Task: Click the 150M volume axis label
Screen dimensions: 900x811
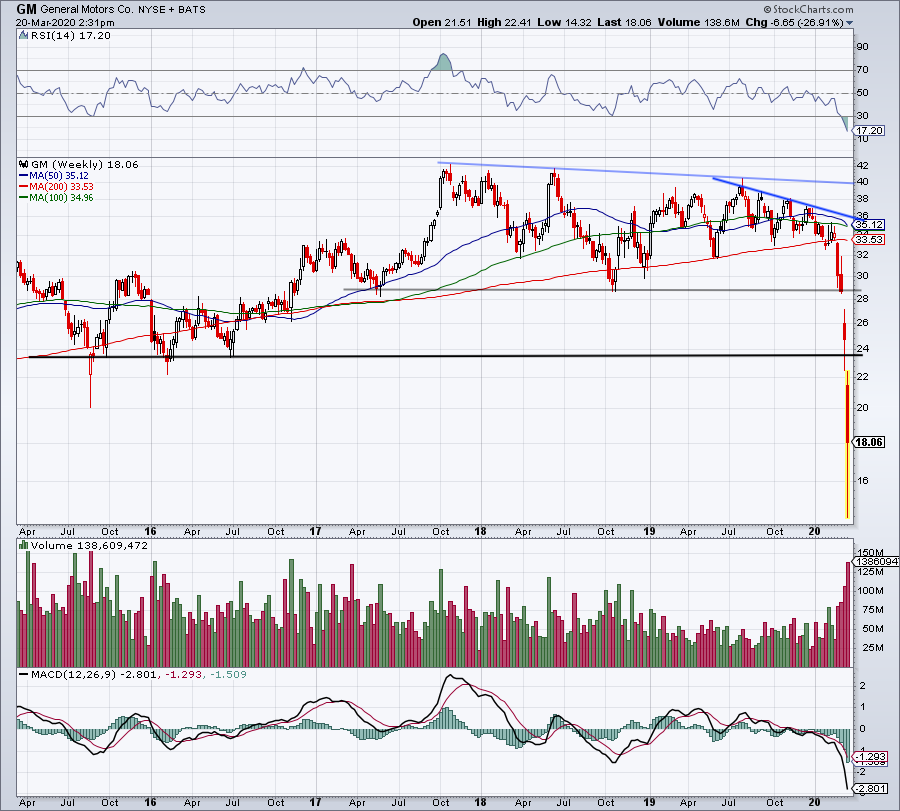Action: pyautogui.click(x=869, y=553)
